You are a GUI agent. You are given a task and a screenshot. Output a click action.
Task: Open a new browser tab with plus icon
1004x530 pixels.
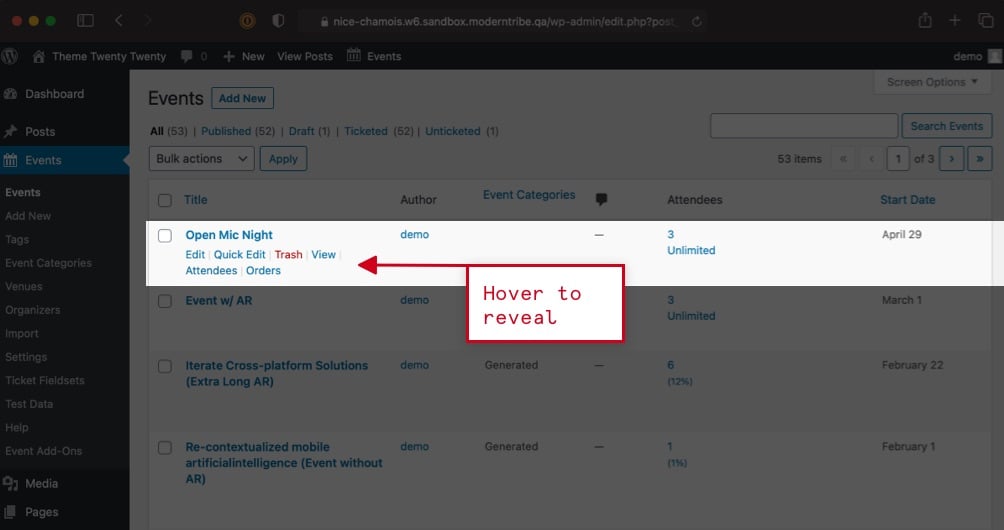pos(955,20)
